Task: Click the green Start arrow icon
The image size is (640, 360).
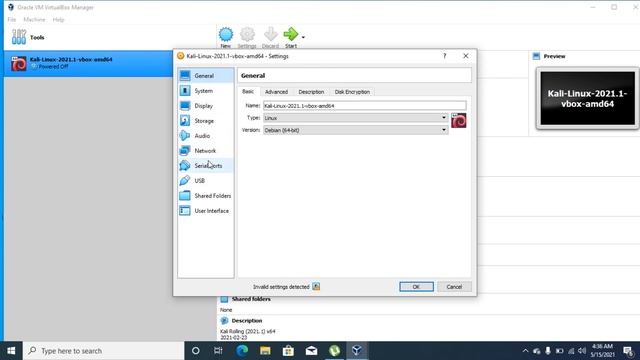Action: click(x=291, y=34)
